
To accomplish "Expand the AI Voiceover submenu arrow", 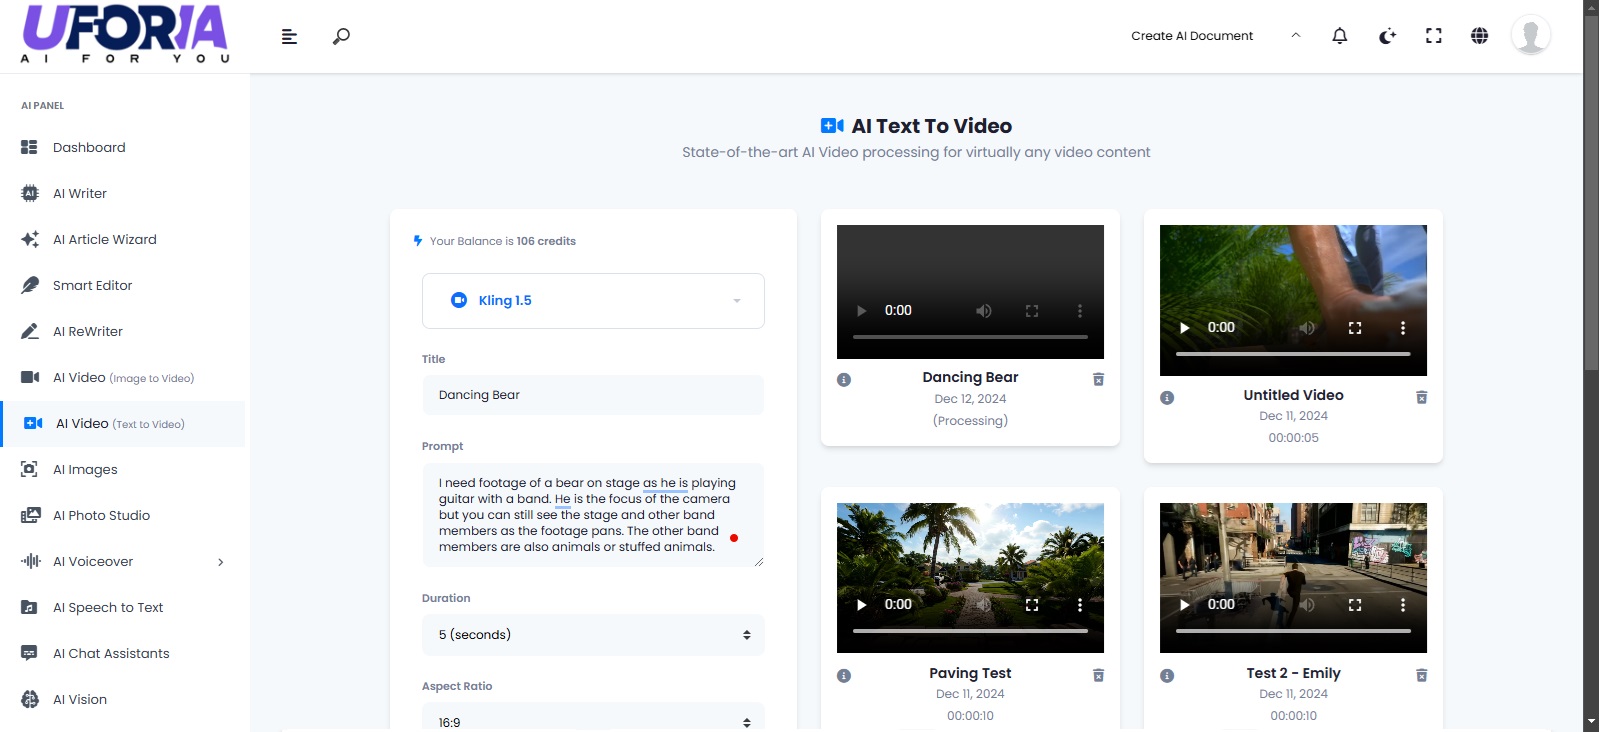I will point(221,562).
